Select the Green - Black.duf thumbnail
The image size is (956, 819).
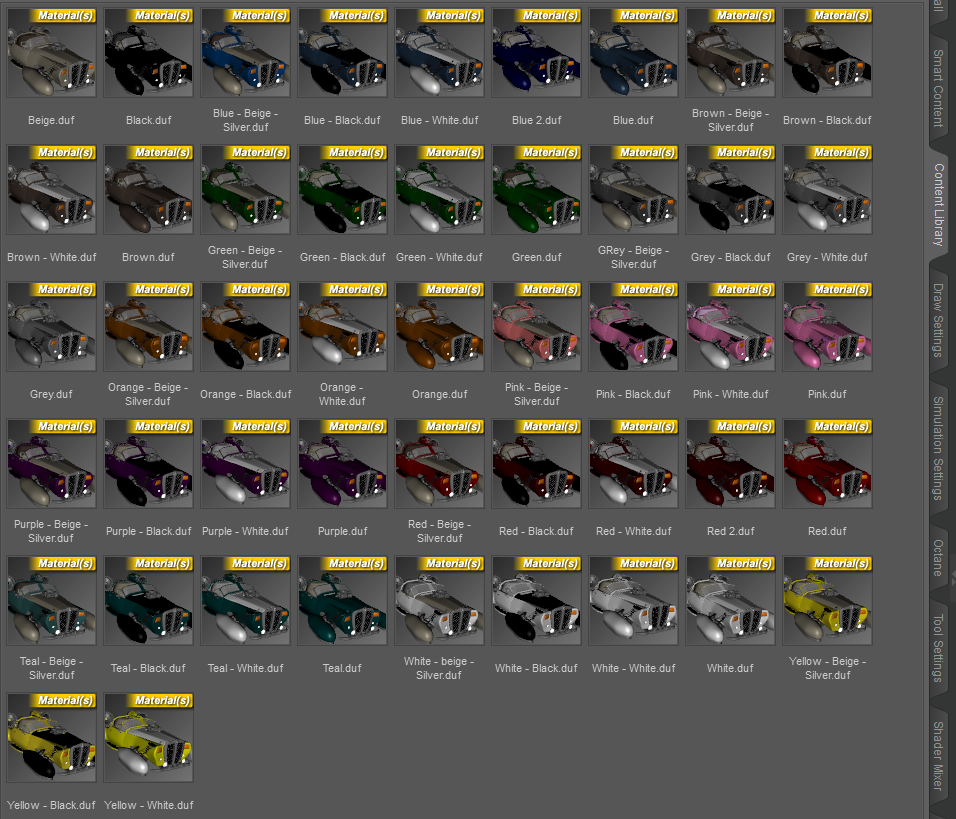pyautogui.click(x=342, y=190)
